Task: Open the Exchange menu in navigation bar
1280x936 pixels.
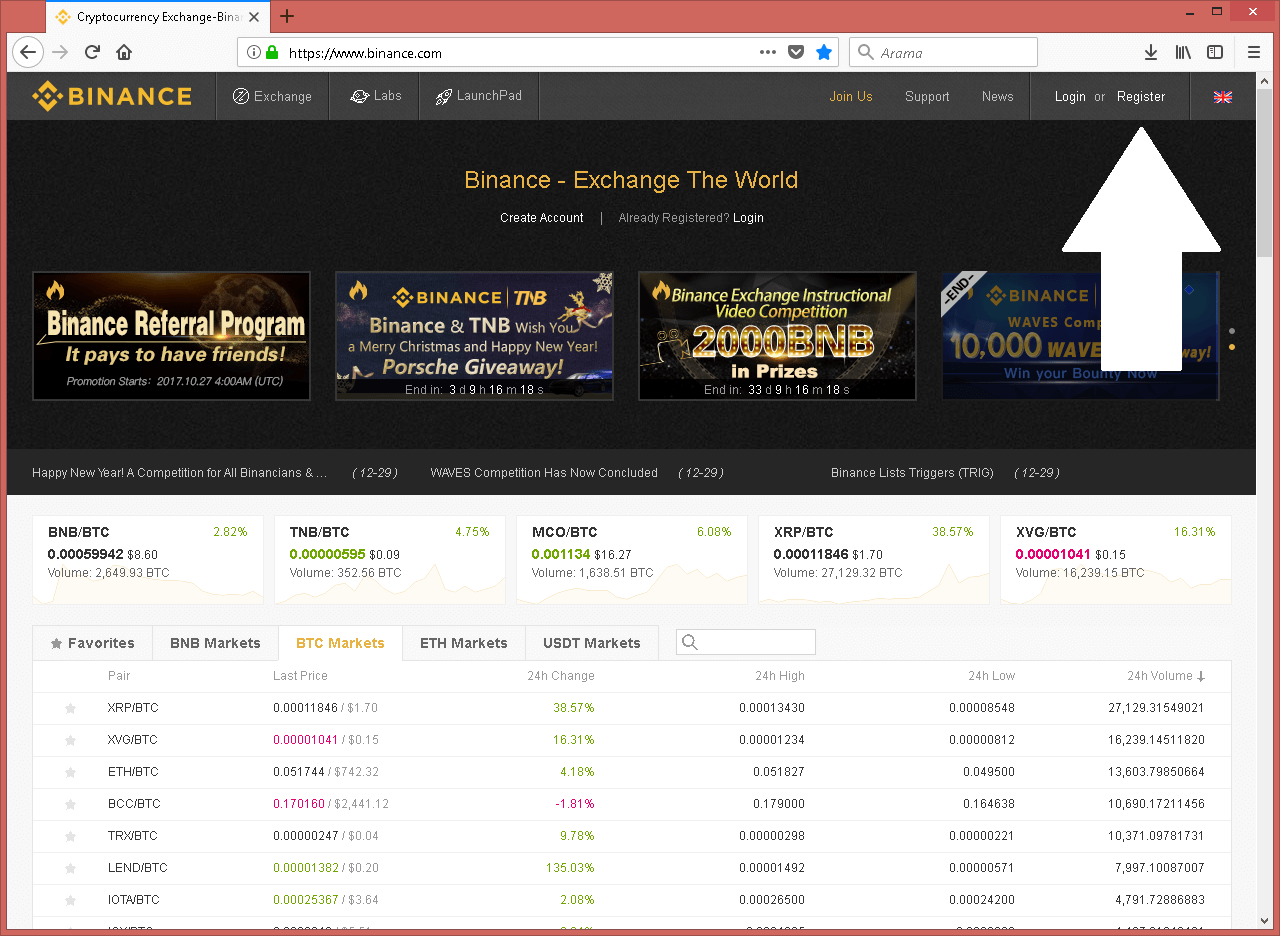Action: tap(272, 96)
